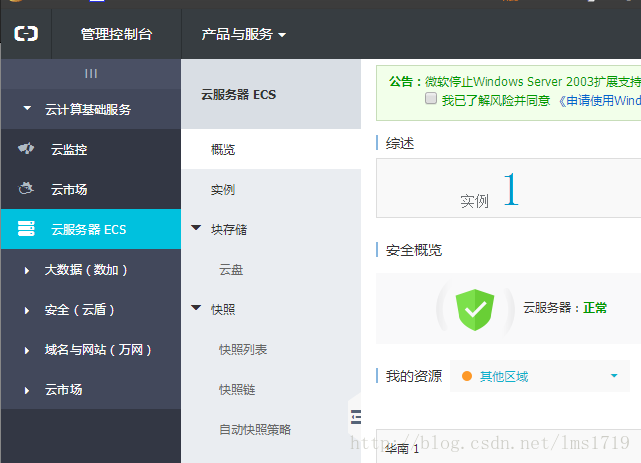The width and height of the screenshot is (641, 463).
Task: Click the orange dot region indicator
Action: pos(466,376)
